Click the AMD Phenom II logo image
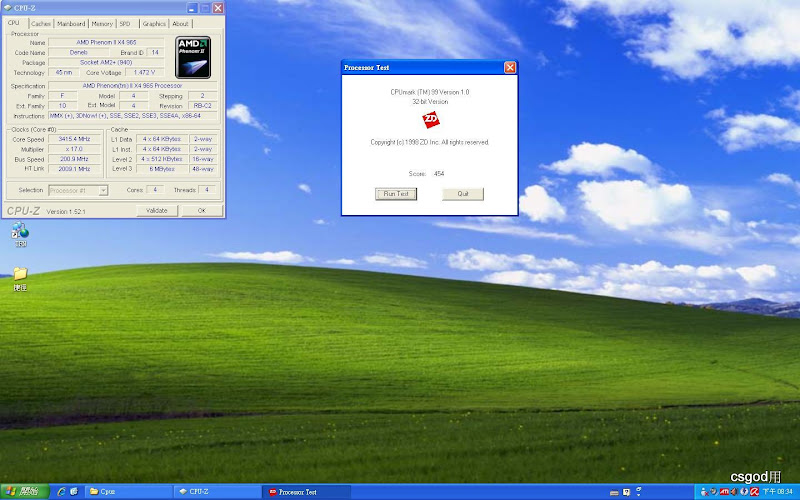Screen dimensions: 800x500 (x=193, y=57)
